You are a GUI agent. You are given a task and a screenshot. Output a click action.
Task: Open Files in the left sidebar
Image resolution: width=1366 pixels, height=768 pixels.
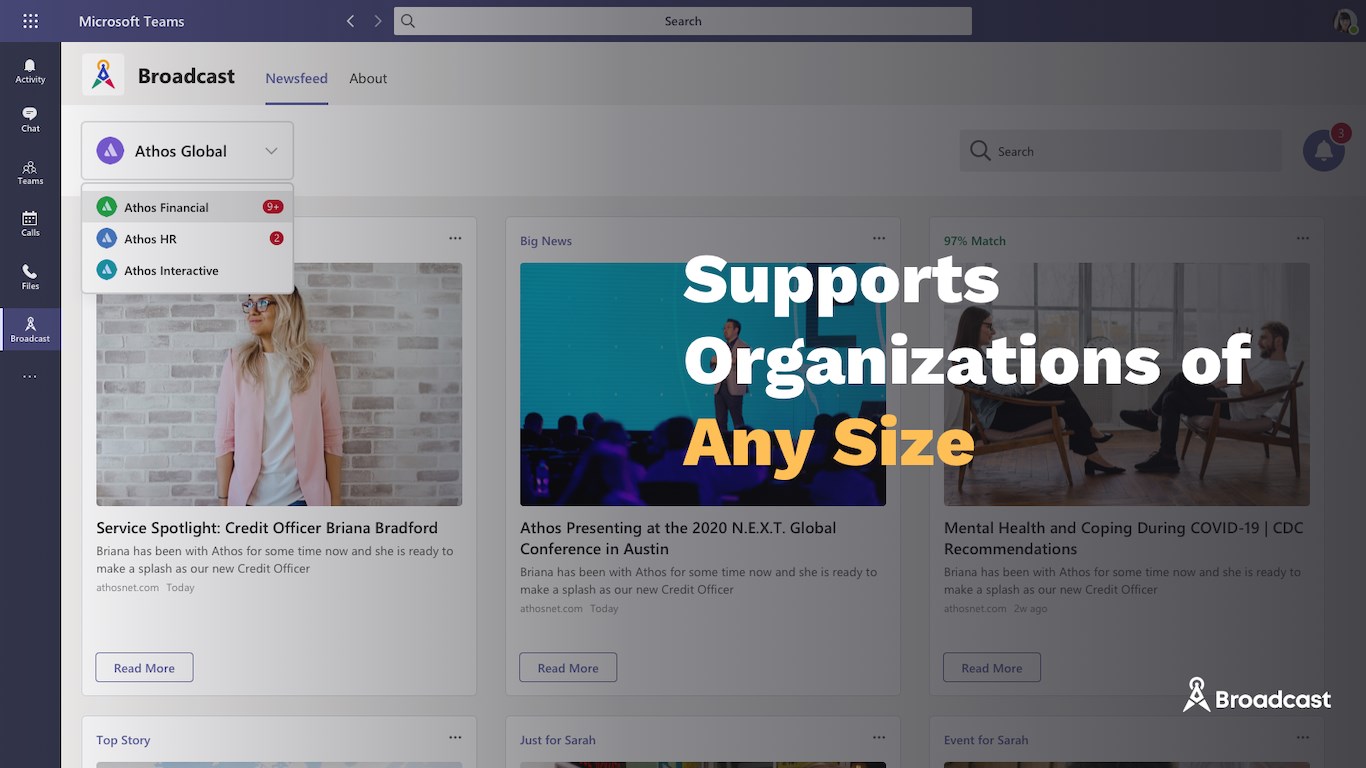point(30,277)
